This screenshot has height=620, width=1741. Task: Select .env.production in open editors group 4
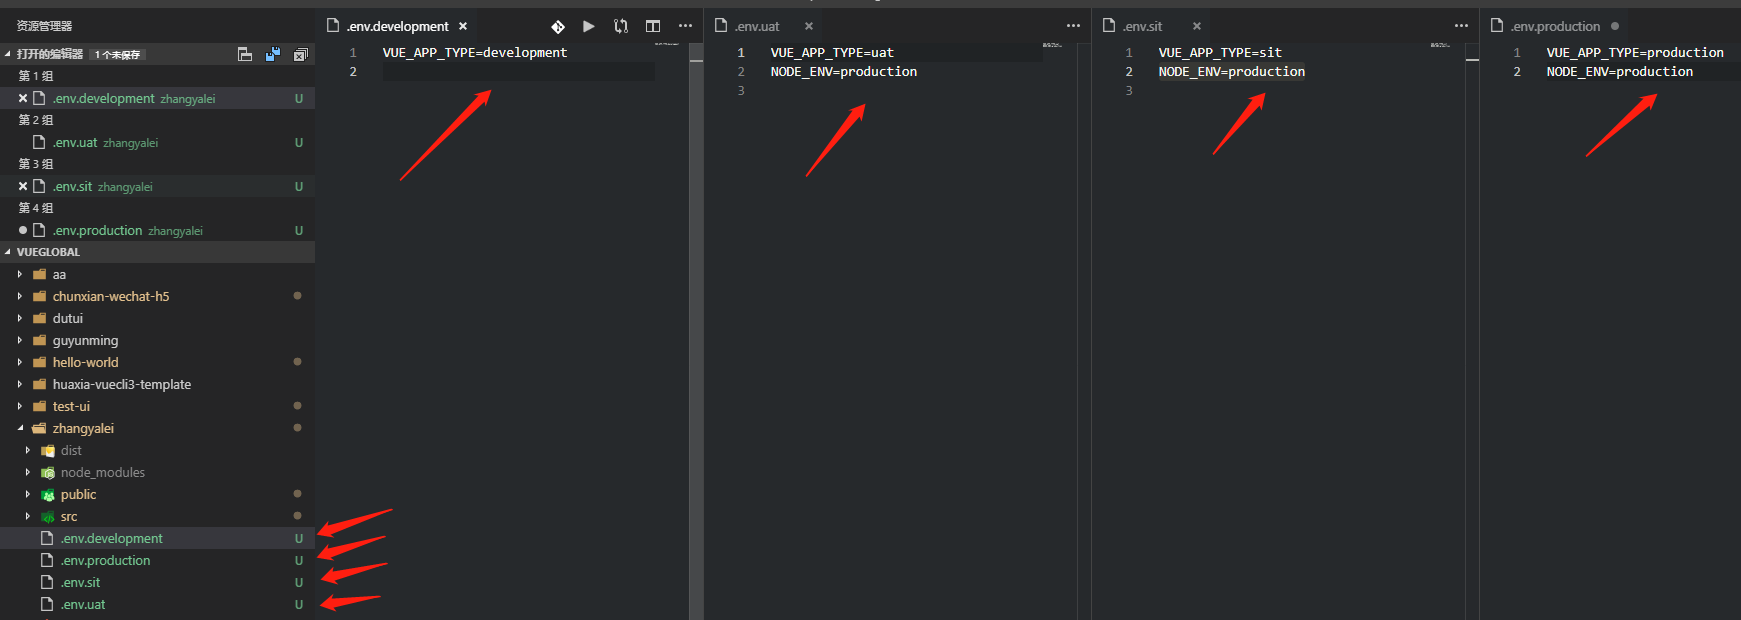(x=157, y=230)
